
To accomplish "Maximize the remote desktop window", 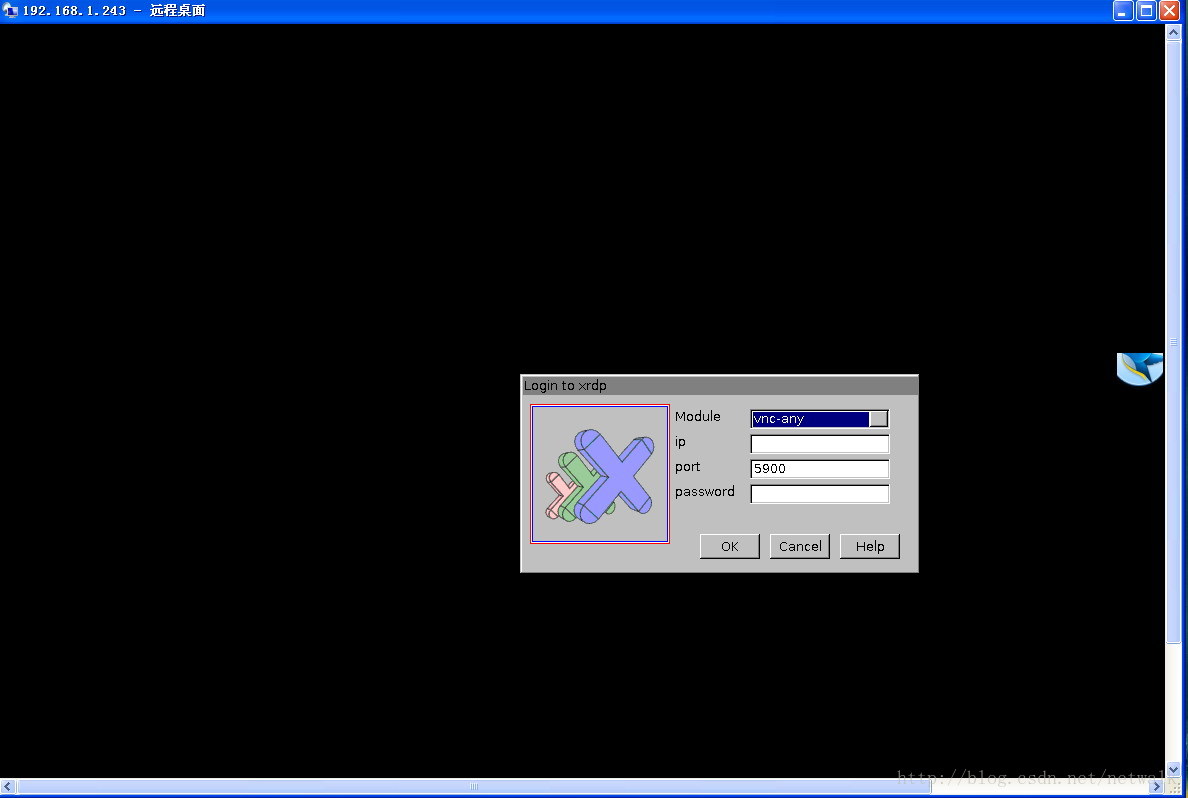I will [1146, 11].
